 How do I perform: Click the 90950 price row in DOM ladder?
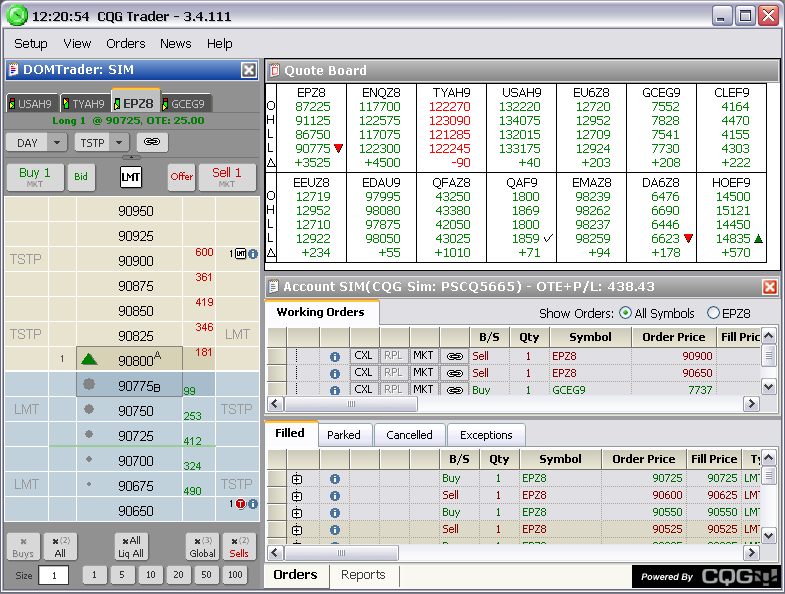[132, 210]
